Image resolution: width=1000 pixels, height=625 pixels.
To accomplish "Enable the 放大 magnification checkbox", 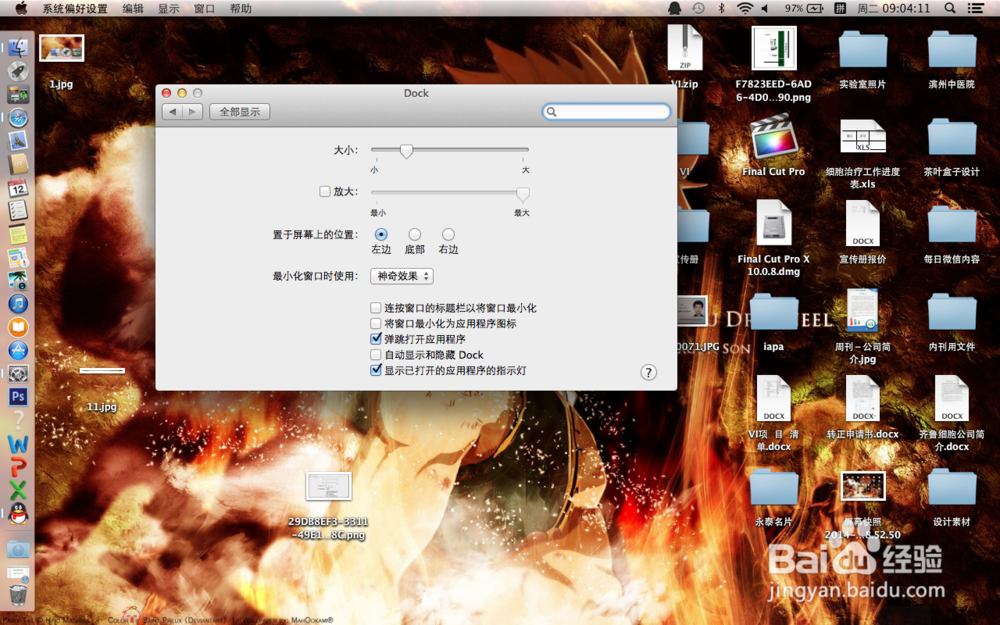I will pos(325,191).
